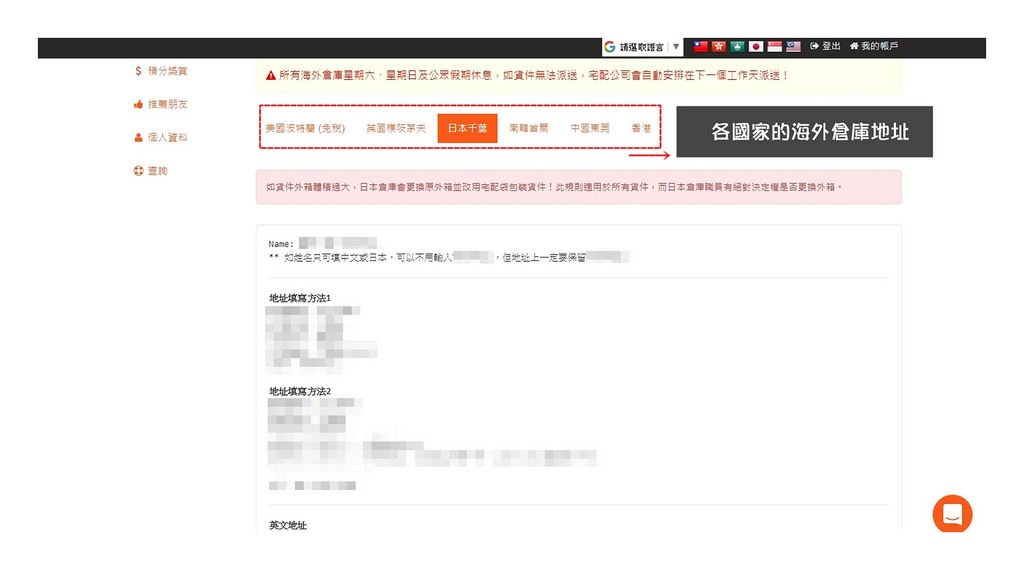Switch to 香港 warehouse tab

pyautogui.click(x=641, y=129)
